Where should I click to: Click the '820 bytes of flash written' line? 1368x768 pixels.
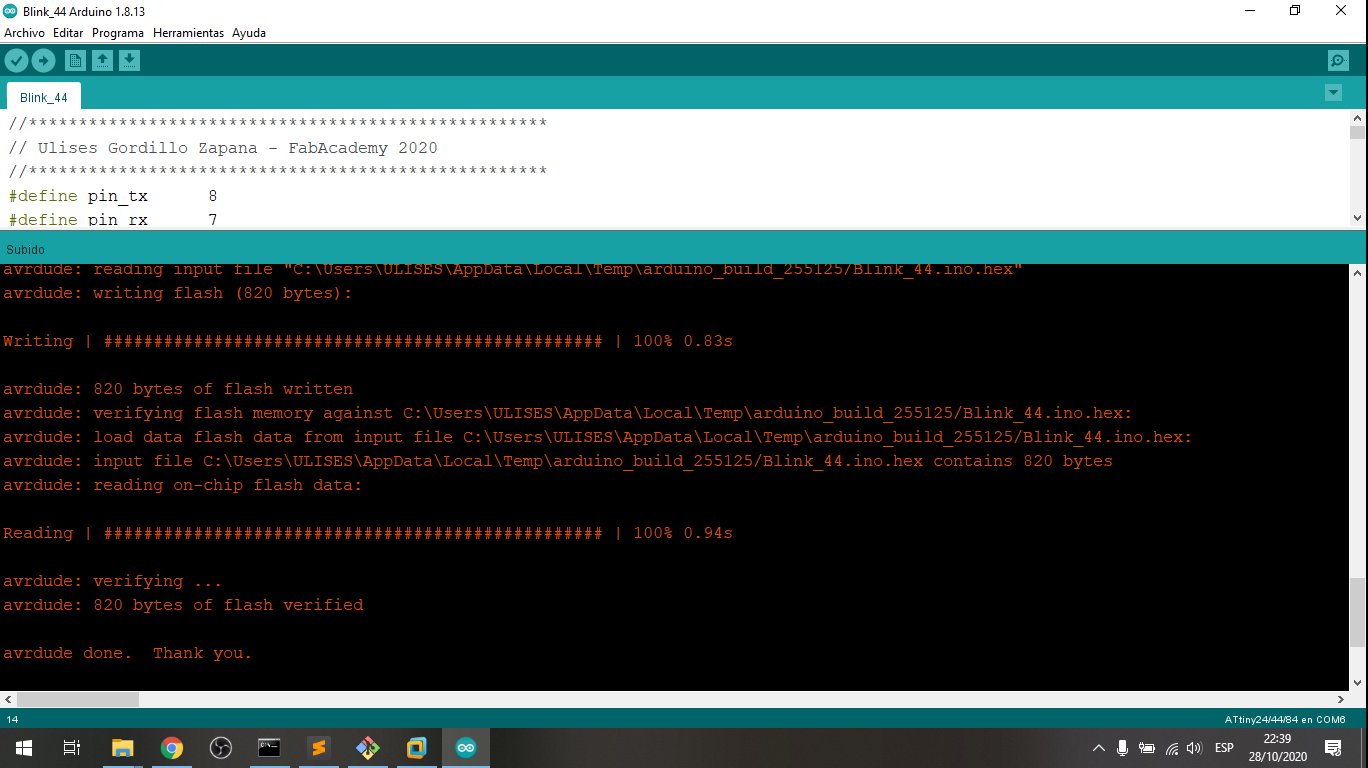tap(178, 389)
